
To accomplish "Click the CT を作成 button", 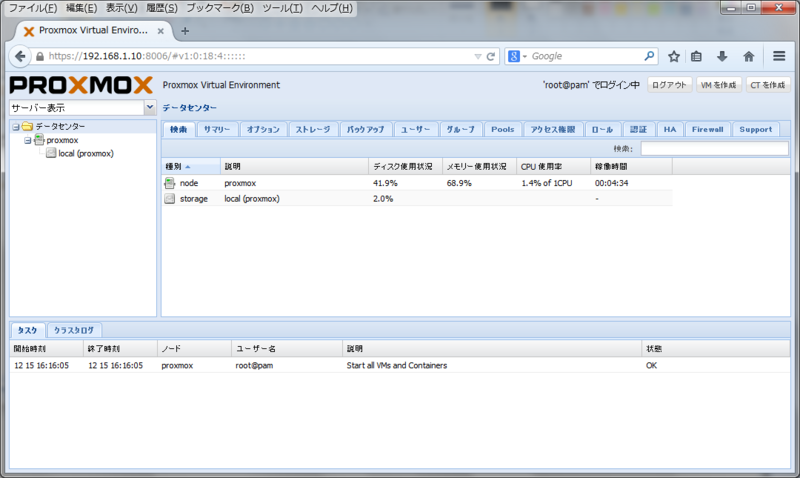I will click(767, 85).
